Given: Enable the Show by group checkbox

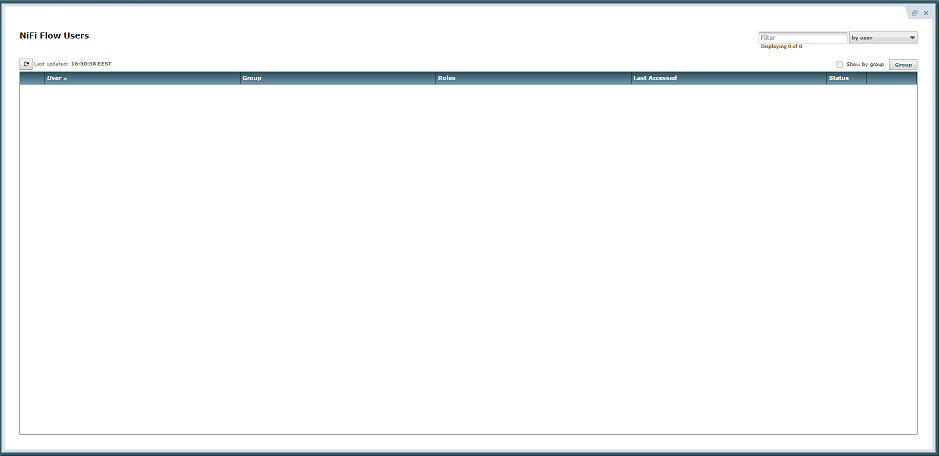Looking at the screenshot, I should (x=840, y=64).
